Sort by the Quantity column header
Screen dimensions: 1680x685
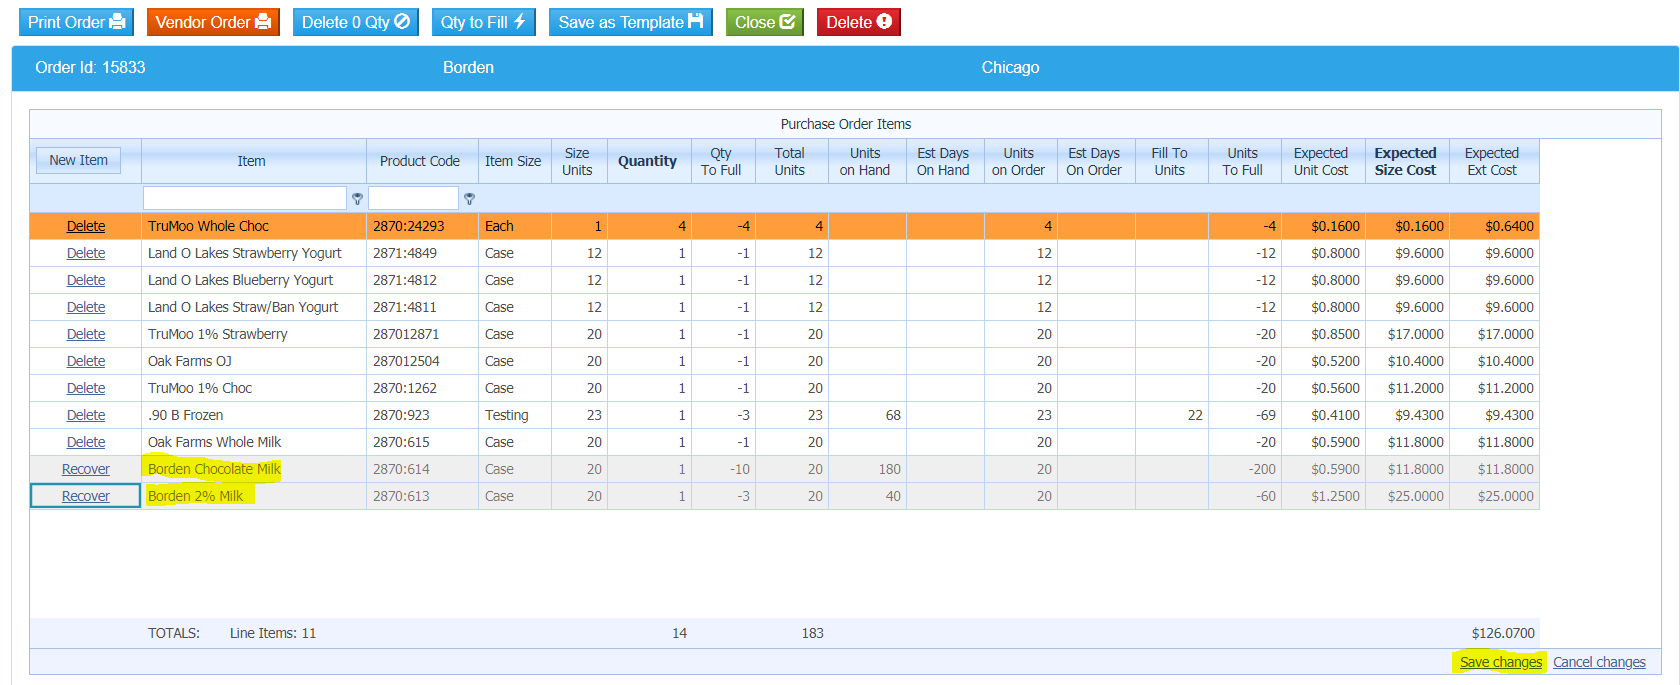pyautogui.click(x=647, y=161)
